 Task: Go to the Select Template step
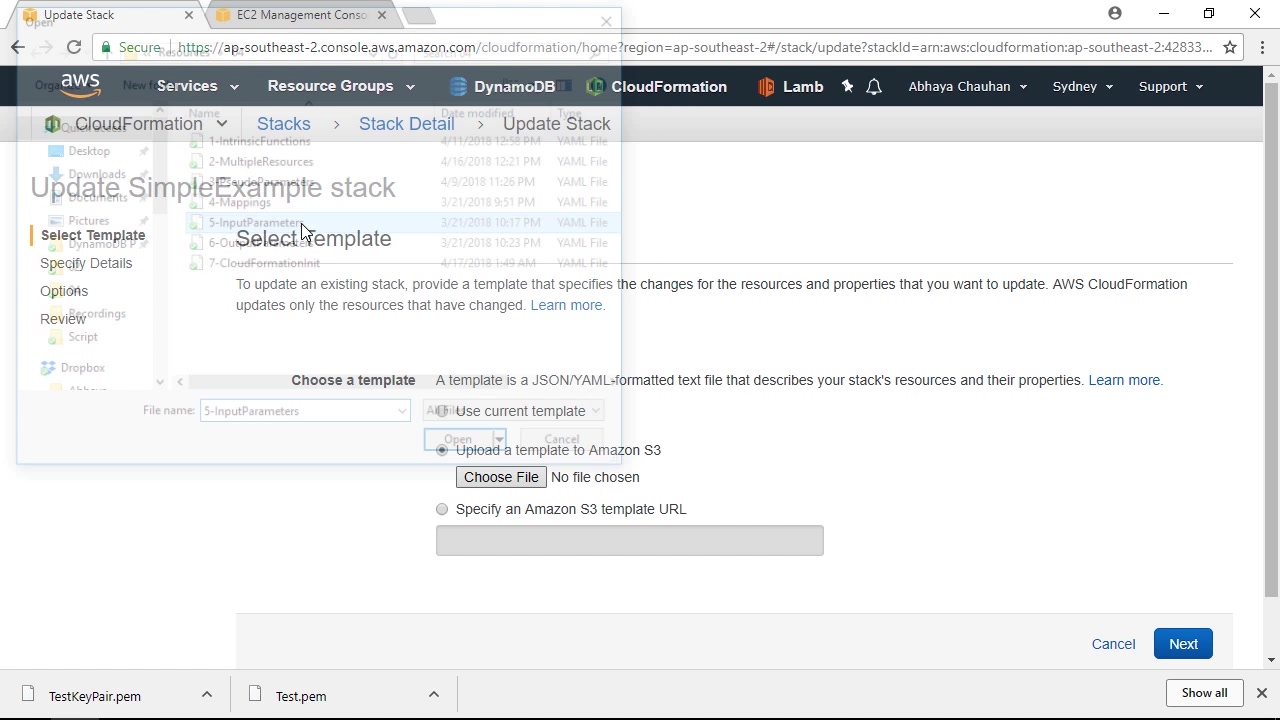tap(93, 236)
